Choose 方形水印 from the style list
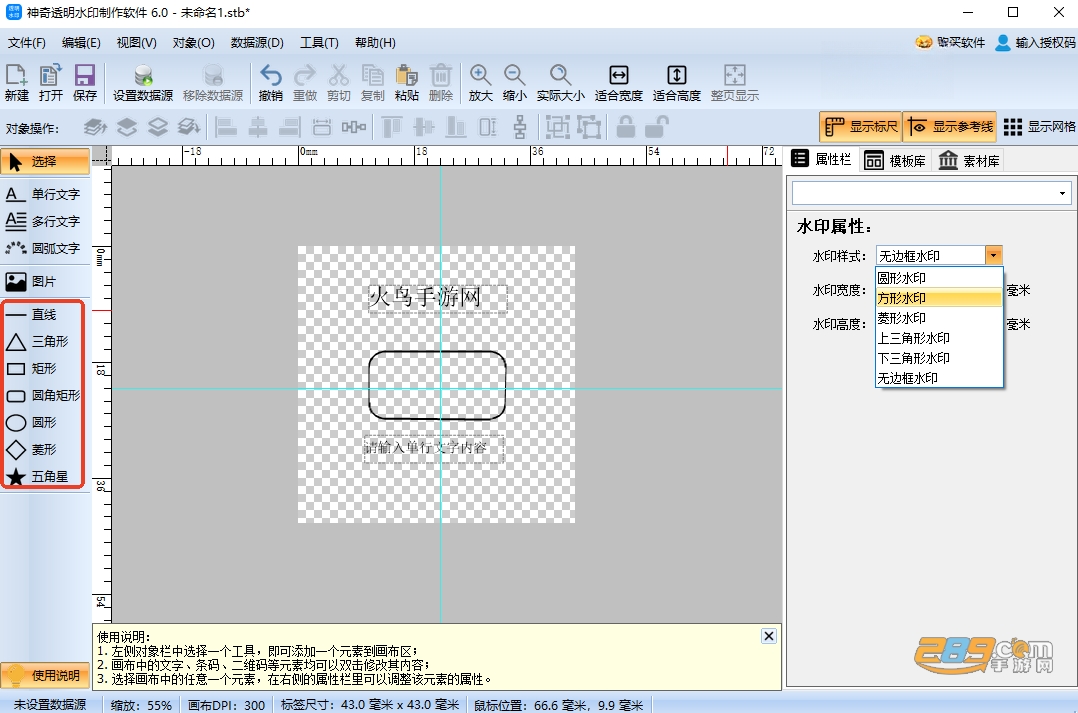Viewport: 1078px width, 713px height. (x=938, y=298)
